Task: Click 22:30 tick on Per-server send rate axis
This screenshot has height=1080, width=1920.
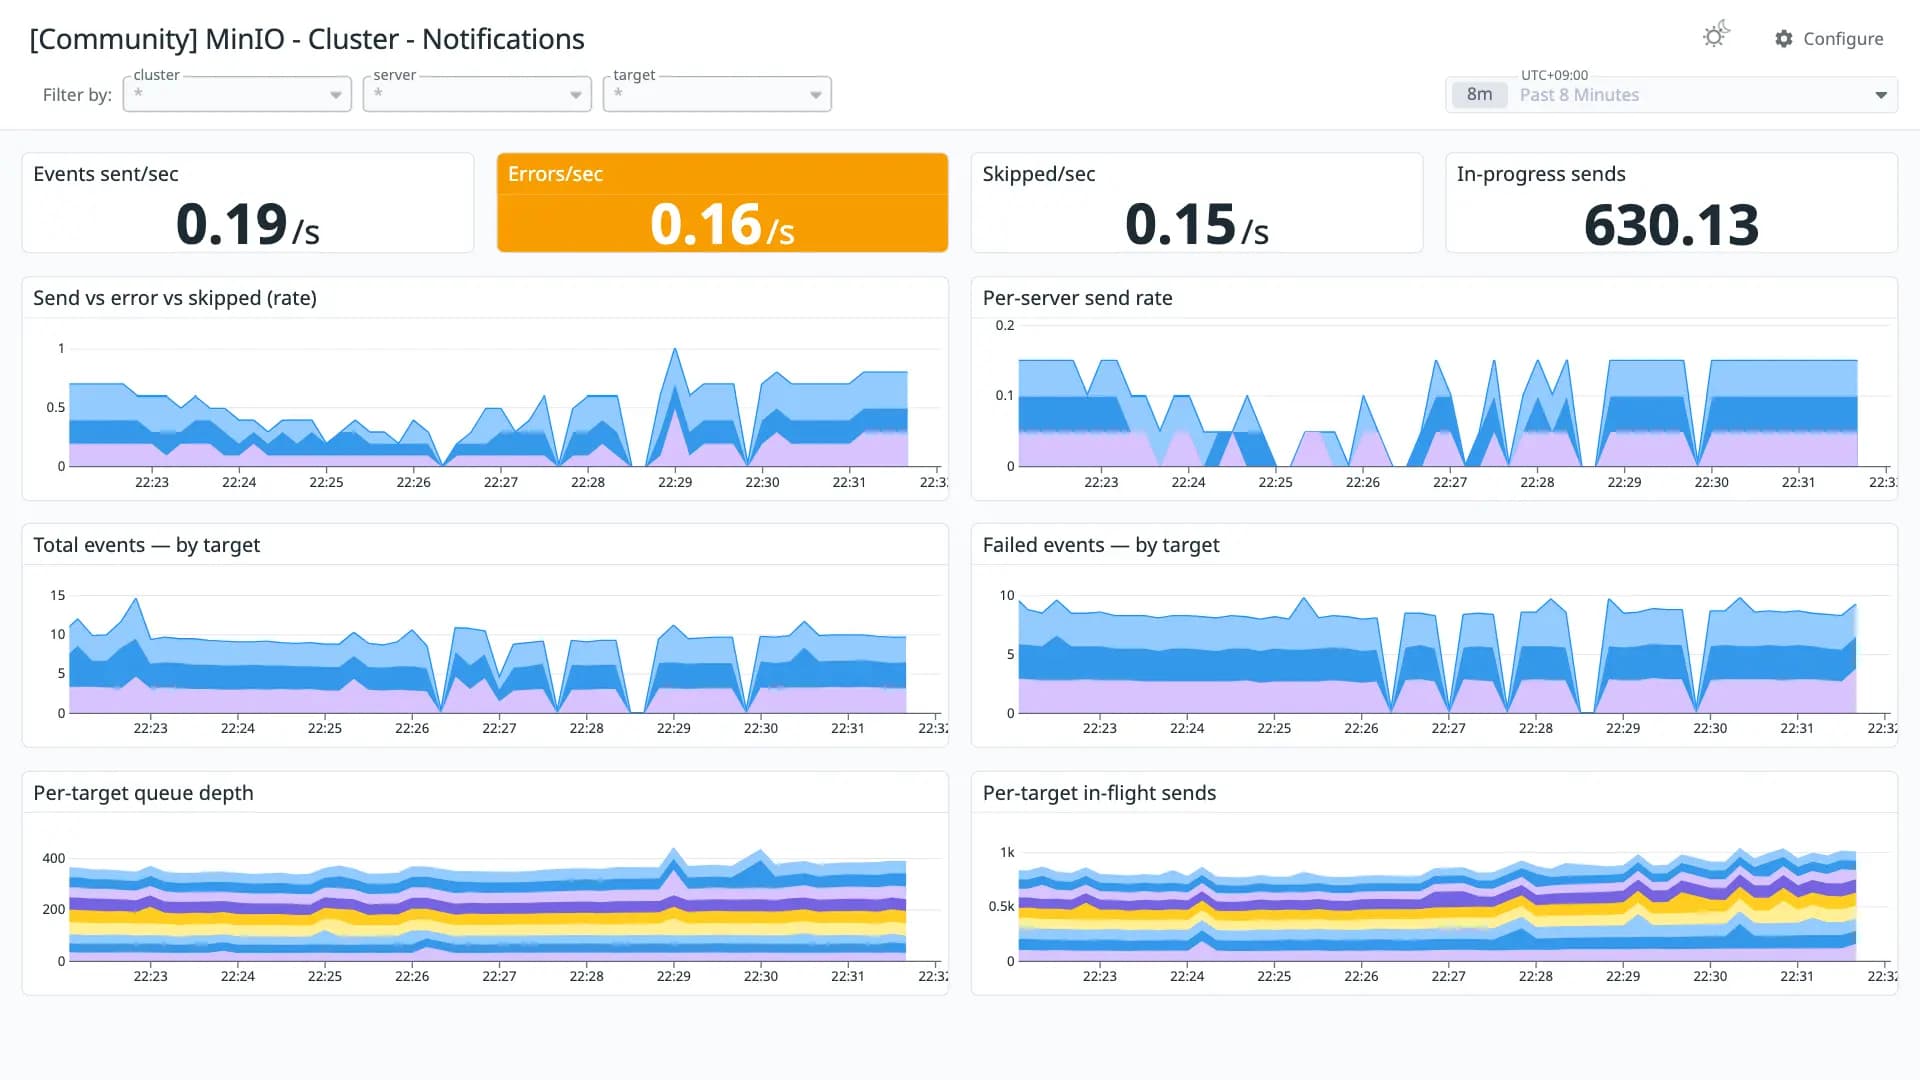Action: 1711,482
